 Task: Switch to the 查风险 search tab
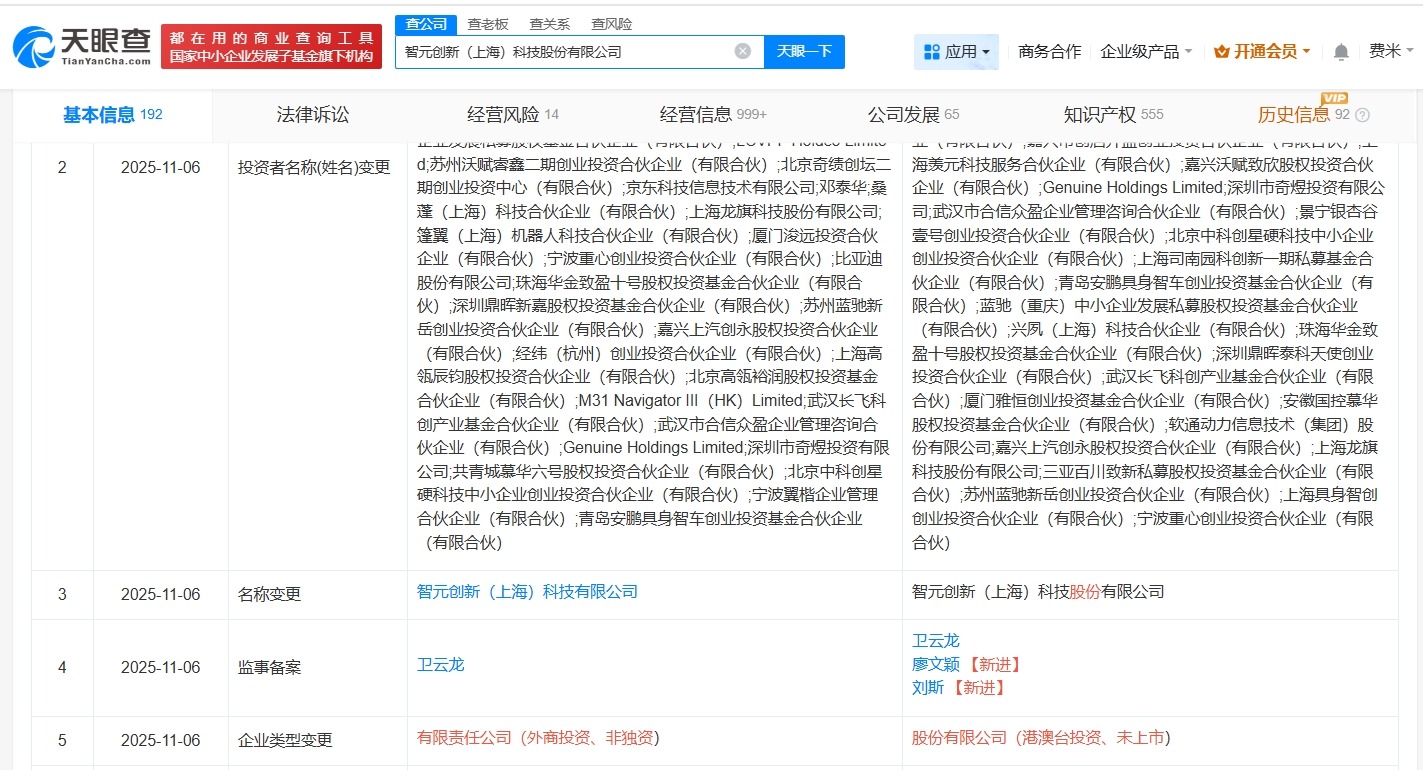pyautogui.click(x=613, y=23)
